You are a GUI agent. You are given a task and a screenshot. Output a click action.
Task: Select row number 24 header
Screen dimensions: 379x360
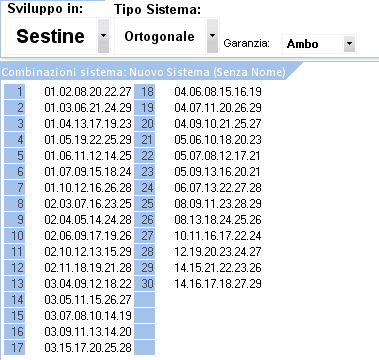click(x=145, y=187)
